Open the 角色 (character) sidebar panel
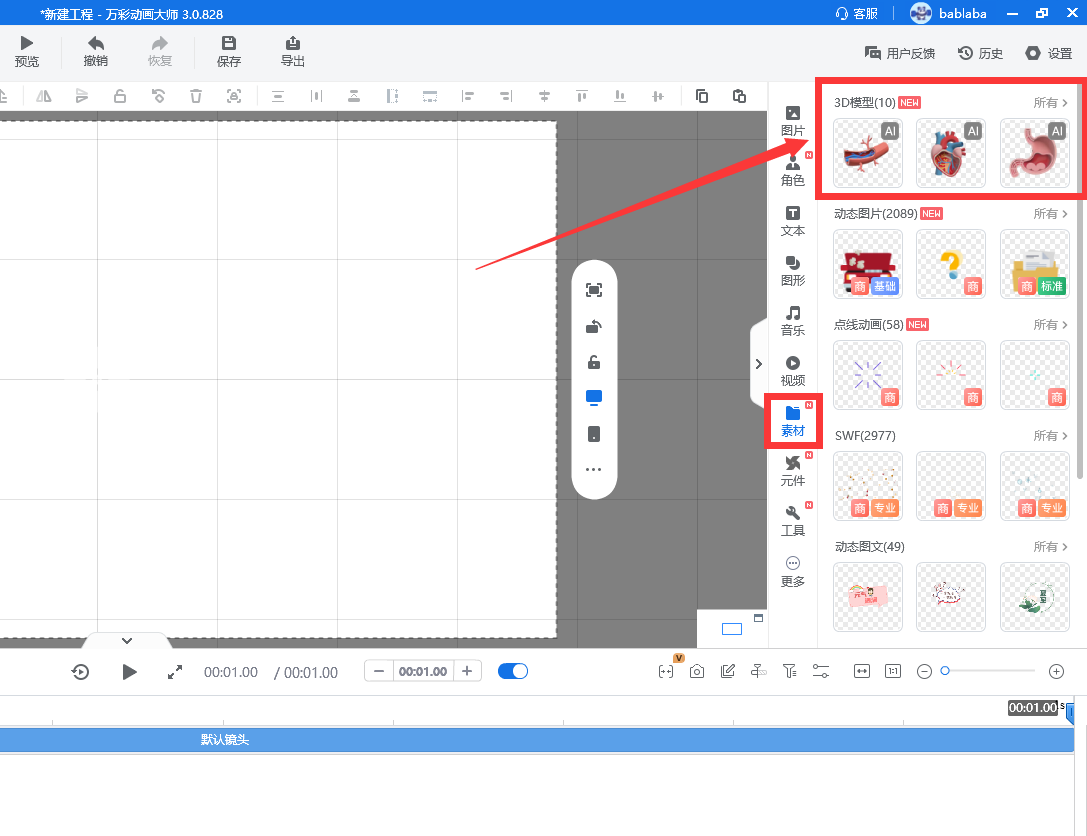Viewport: 1087px width, 836px height. 792,170
